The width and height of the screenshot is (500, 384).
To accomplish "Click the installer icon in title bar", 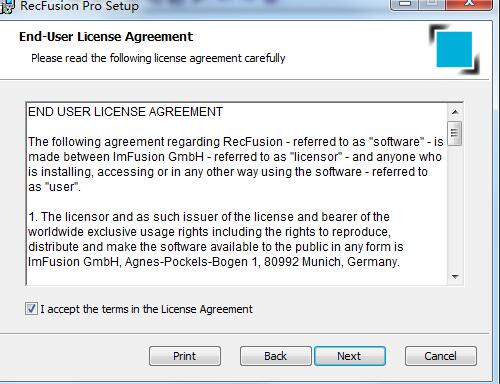I will tap(7, 6).
